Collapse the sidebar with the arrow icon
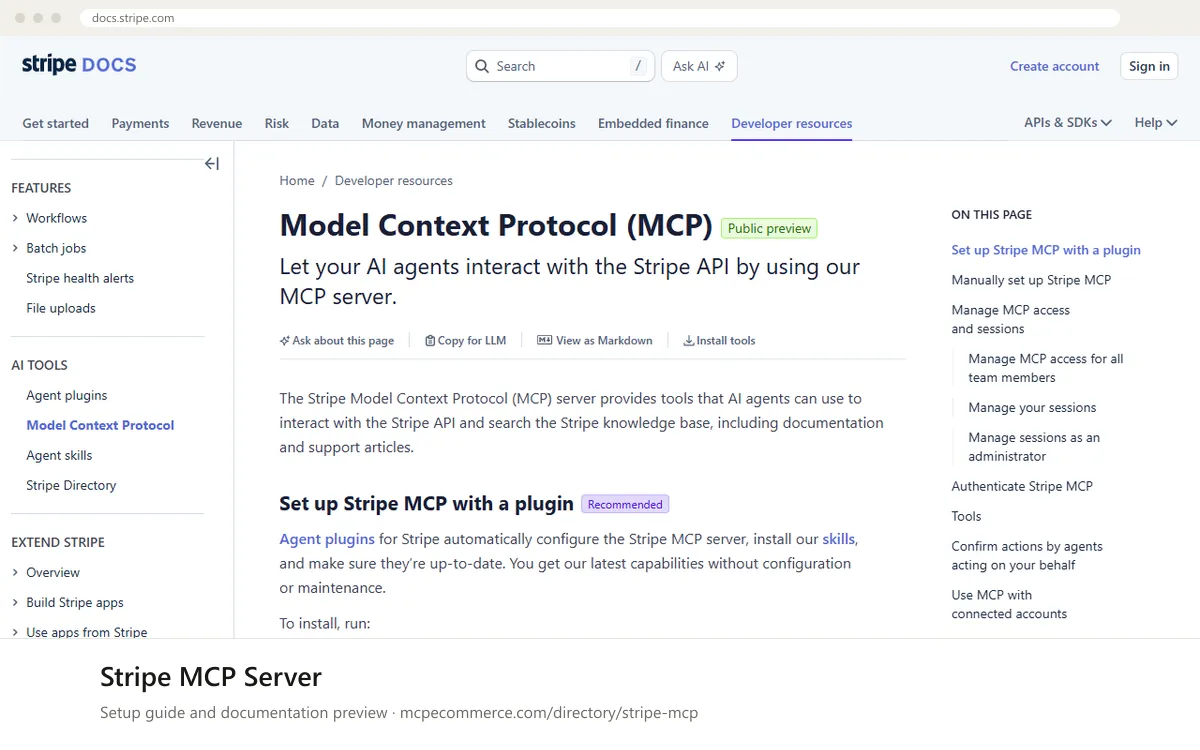The width and height of the screenshot is (1200, 750). click(x=212, y=164)
